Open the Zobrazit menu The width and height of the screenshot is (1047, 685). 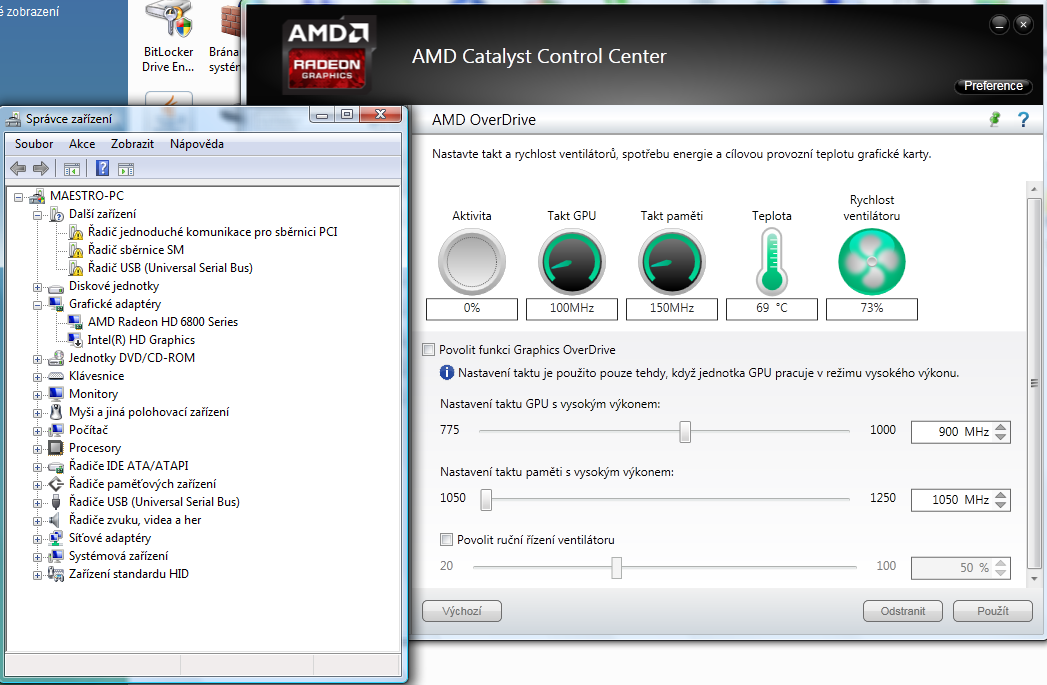click(132, 144)
